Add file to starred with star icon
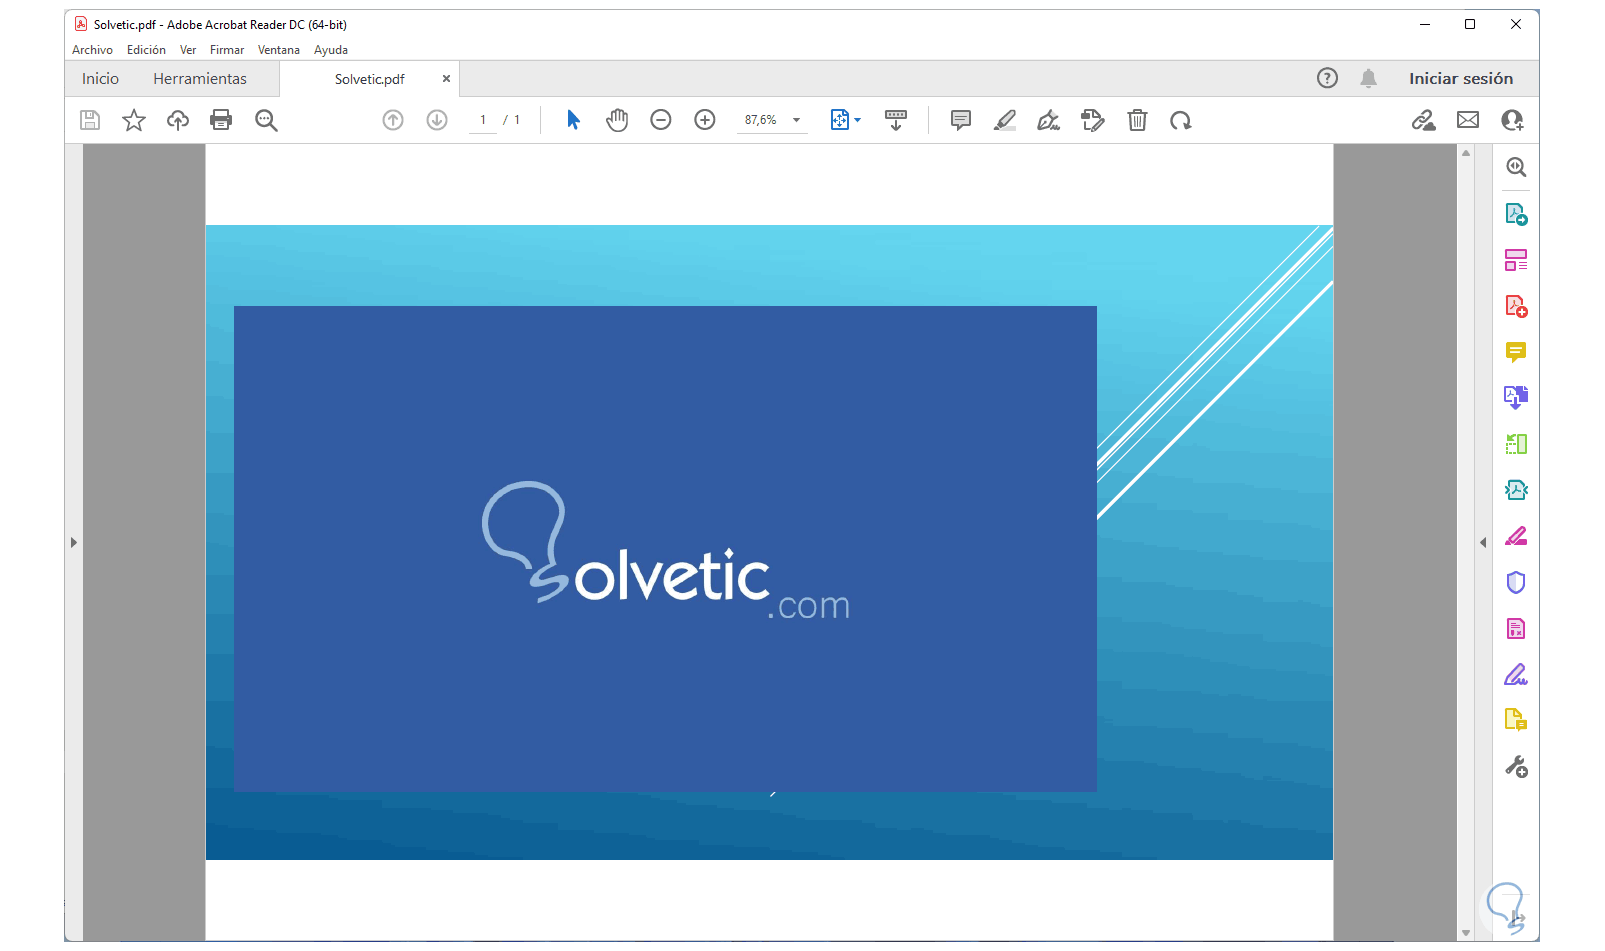Screen dimensions: 1605x951 pos(134,120)
